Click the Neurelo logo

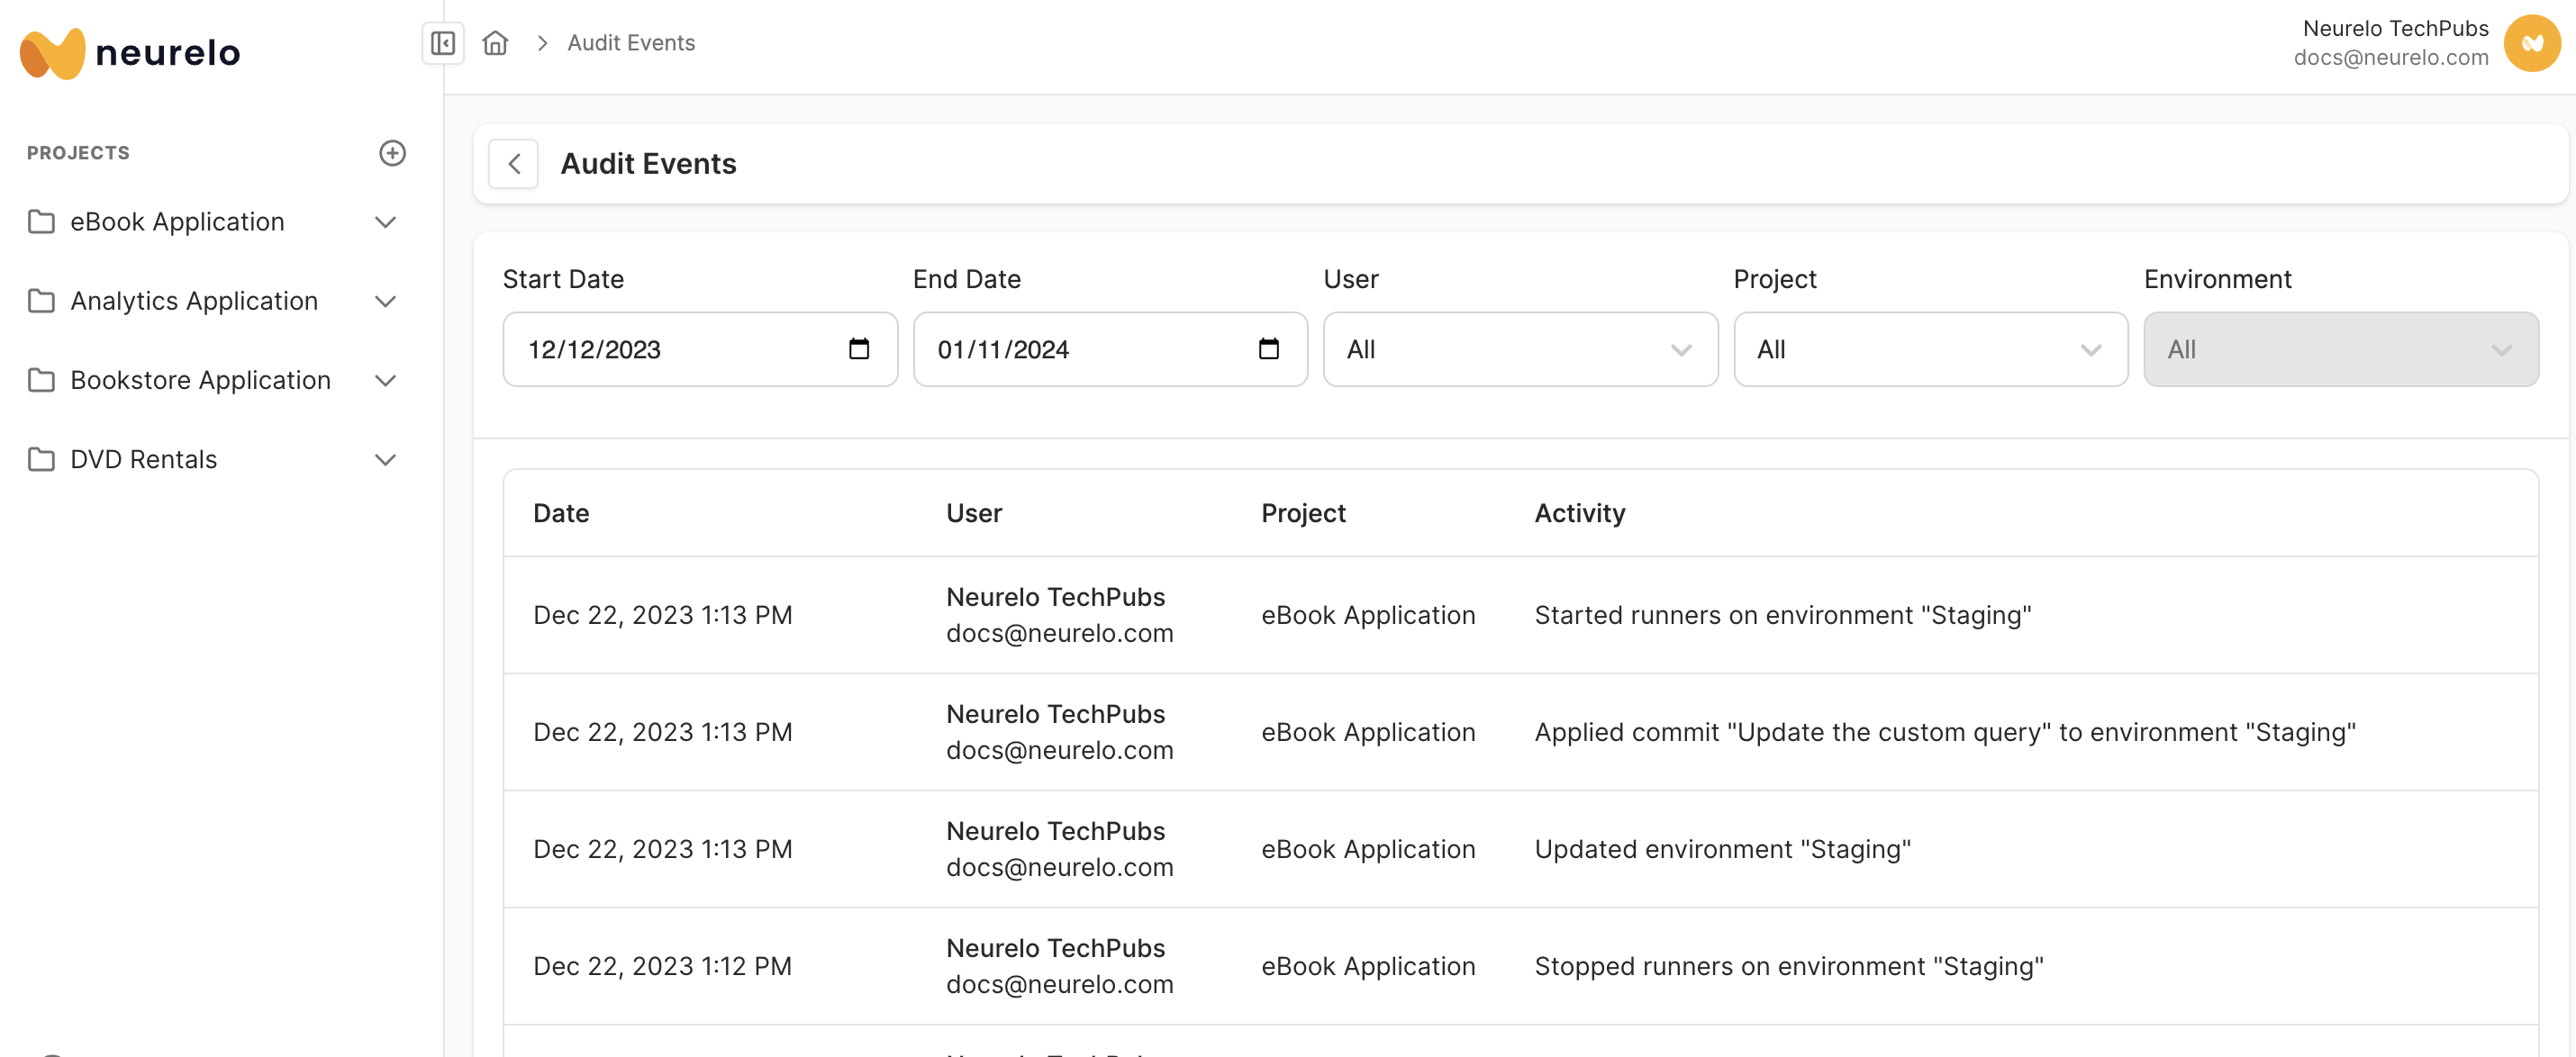(130, 52)
